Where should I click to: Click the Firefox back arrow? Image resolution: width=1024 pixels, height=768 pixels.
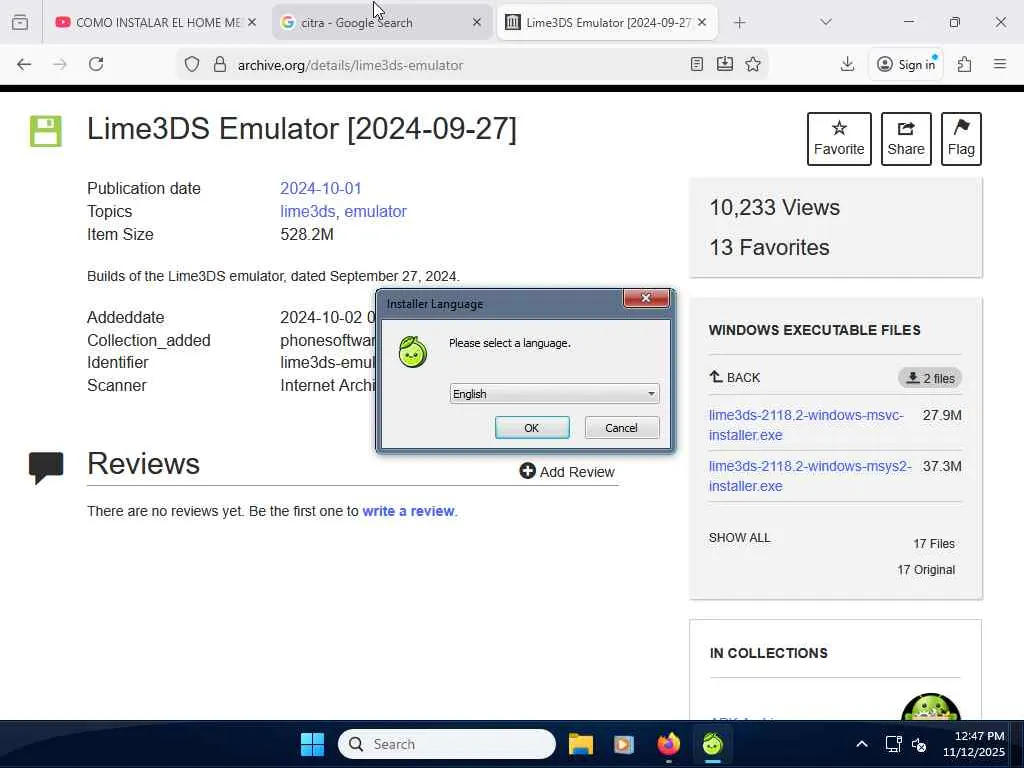(x=24, y=64)
